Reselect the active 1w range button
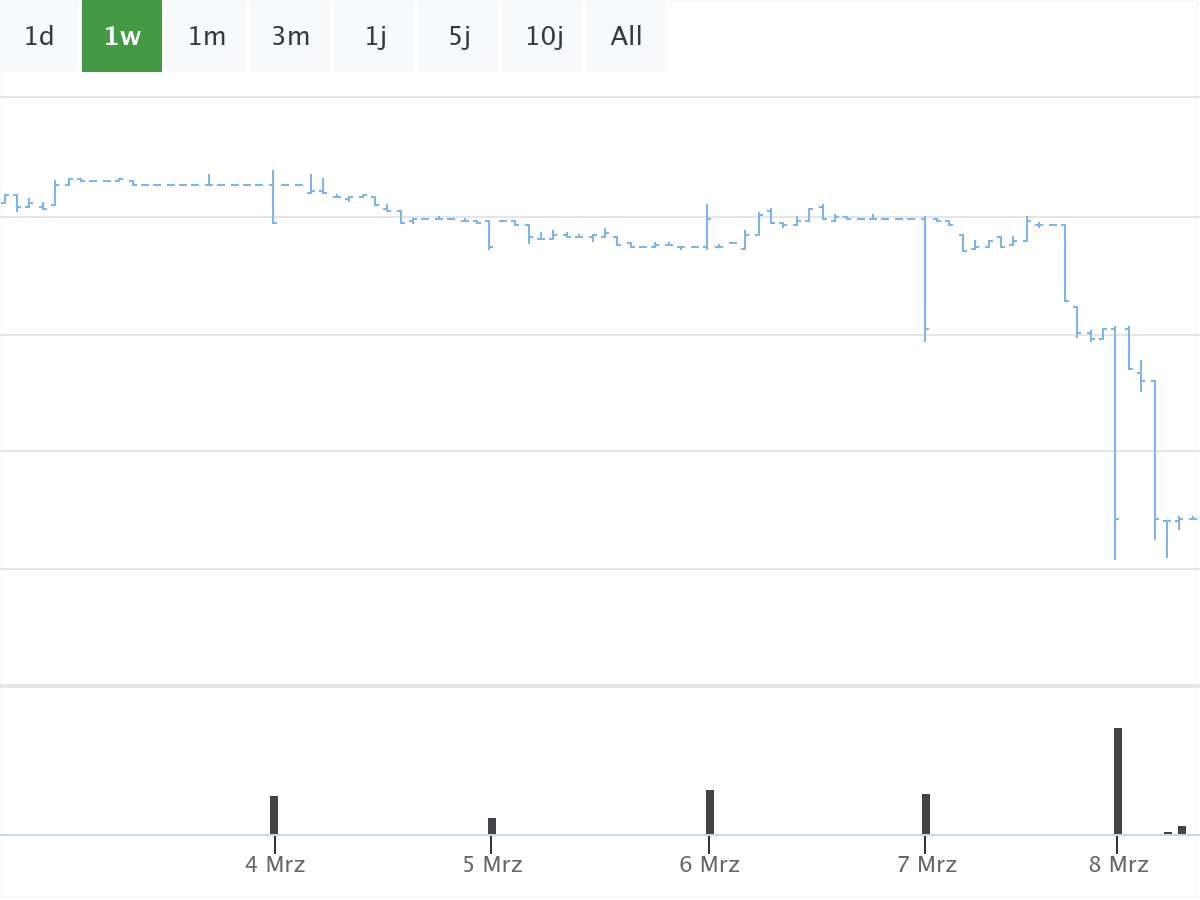 coord(122,36)
